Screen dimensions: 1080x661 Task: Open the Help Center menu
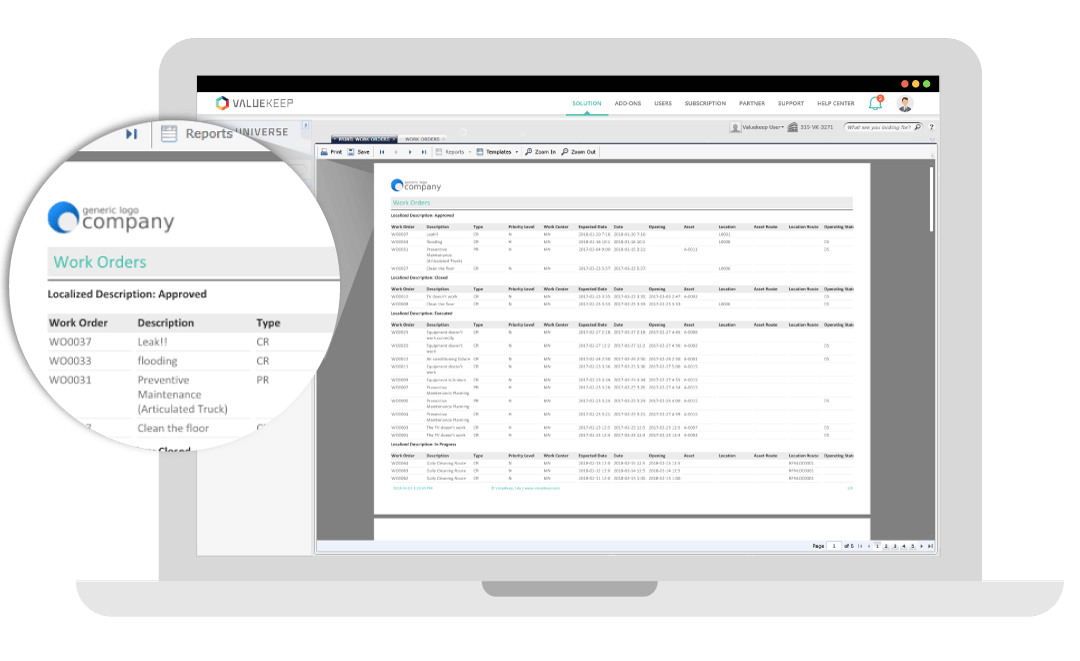[835, 103]
